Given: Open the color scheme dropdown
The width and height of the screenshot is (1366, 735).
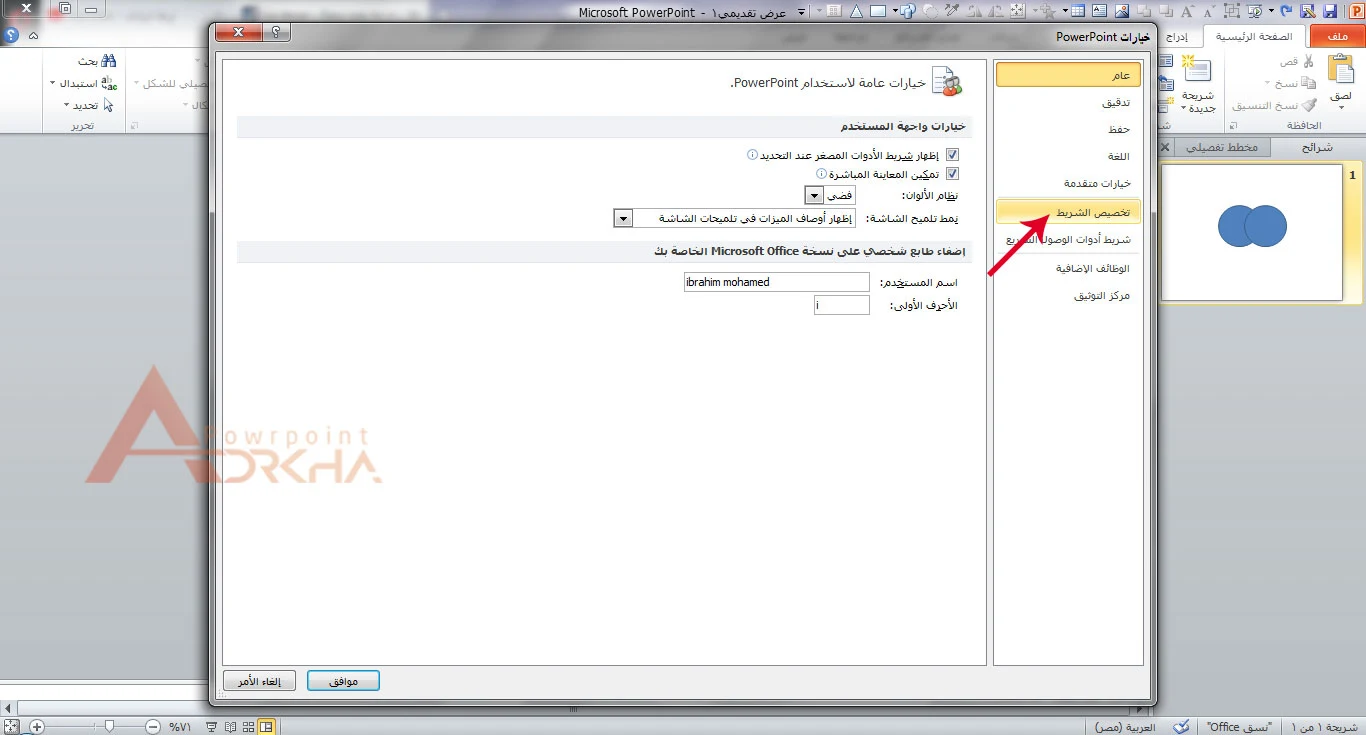Looking at the screenshot, I should (x=813, y=195).
